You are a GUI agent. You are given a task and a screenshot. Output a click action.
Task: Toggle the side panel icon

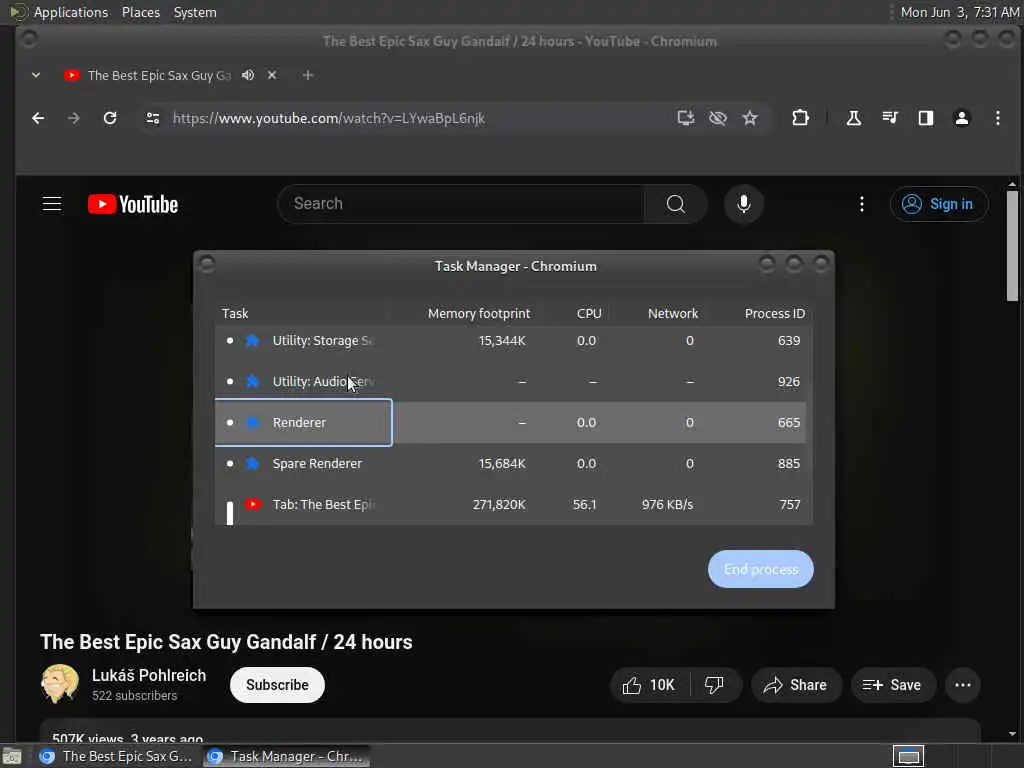(x=925, y=118)
